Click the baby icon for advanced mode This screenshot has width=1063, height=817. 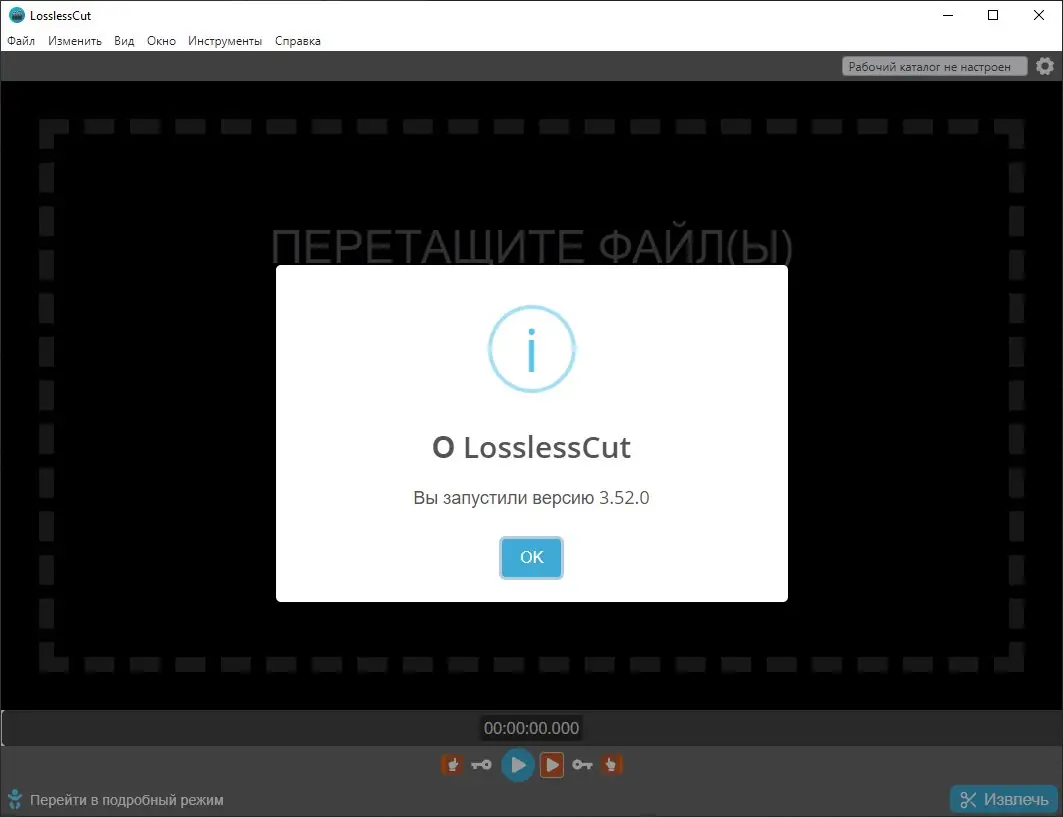point(15,799)
